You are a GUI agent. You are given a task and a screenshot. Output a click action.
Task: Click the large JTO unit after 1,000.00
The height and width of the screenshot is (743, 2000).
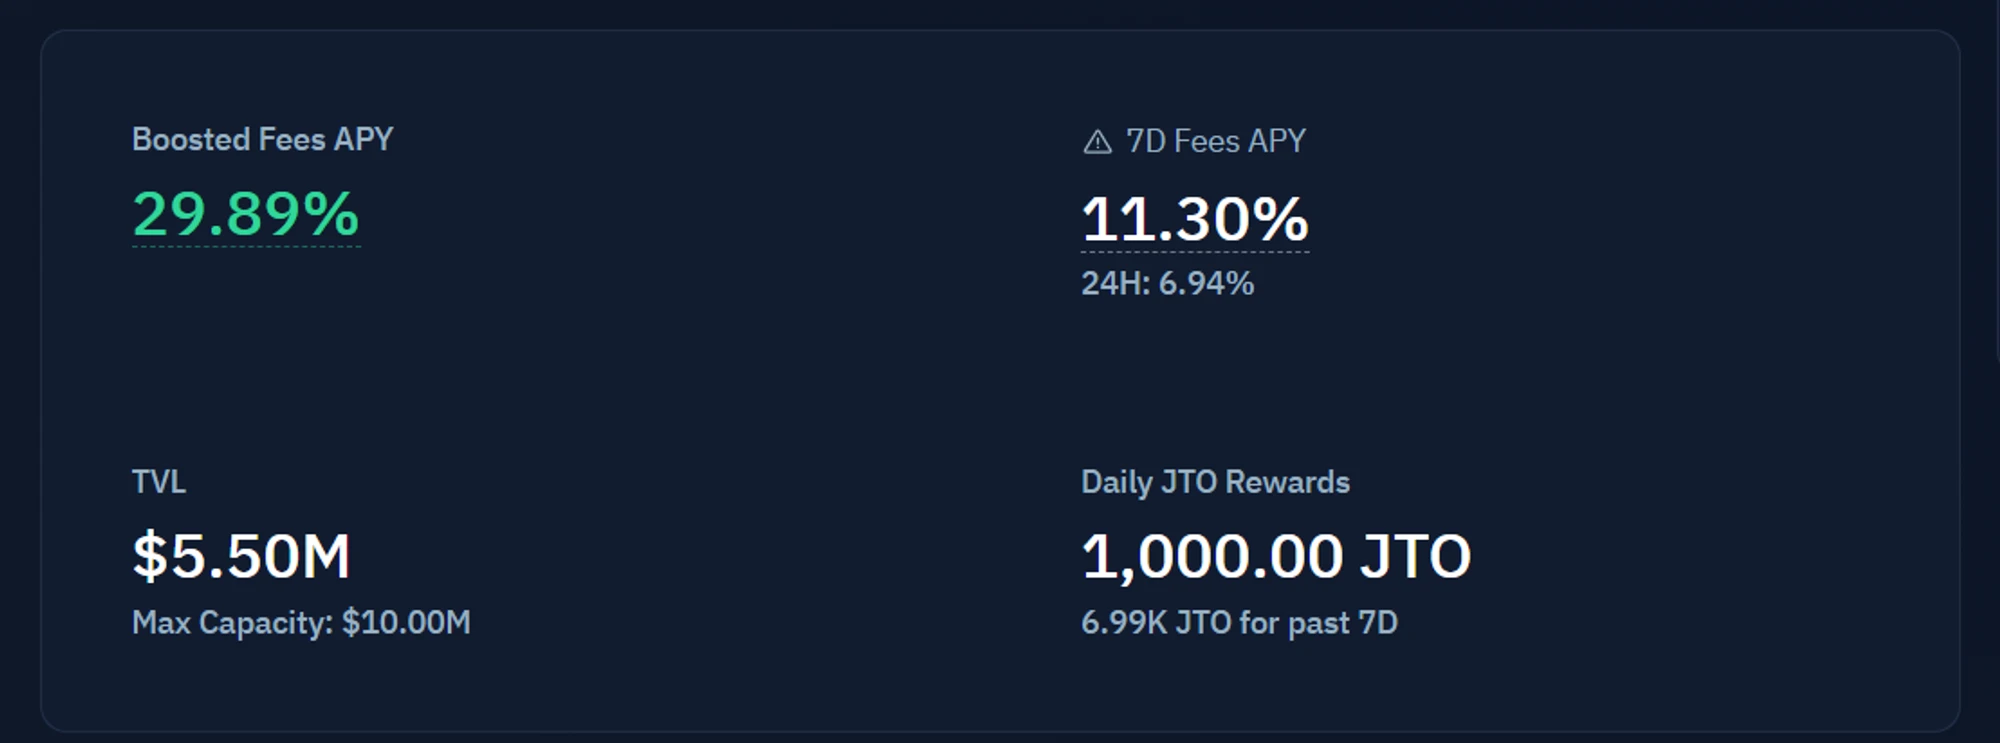click(x=1415, y=556)
